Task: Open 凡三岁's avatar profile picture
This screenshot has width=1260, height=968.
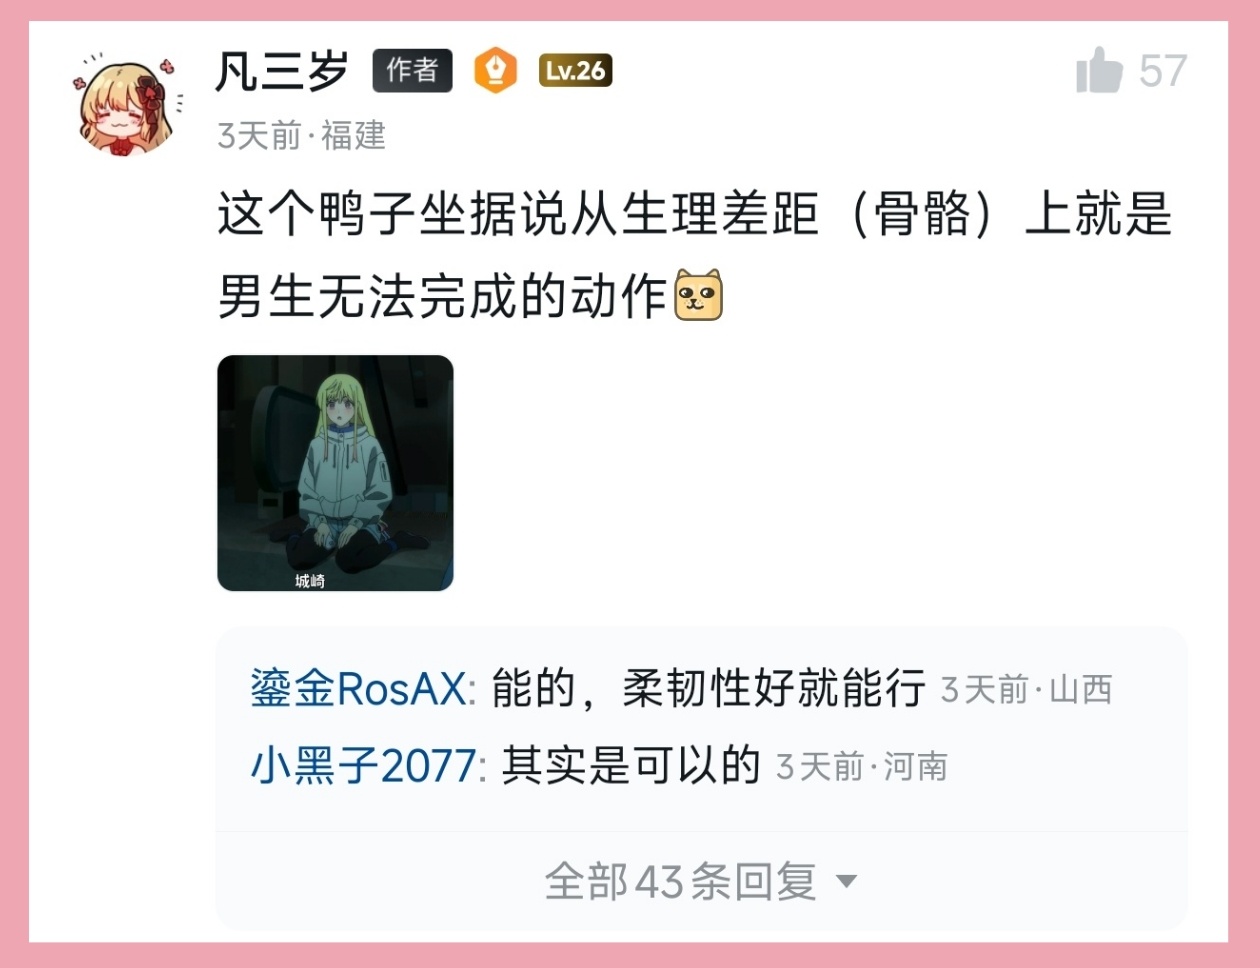Action: pos(127,105)
